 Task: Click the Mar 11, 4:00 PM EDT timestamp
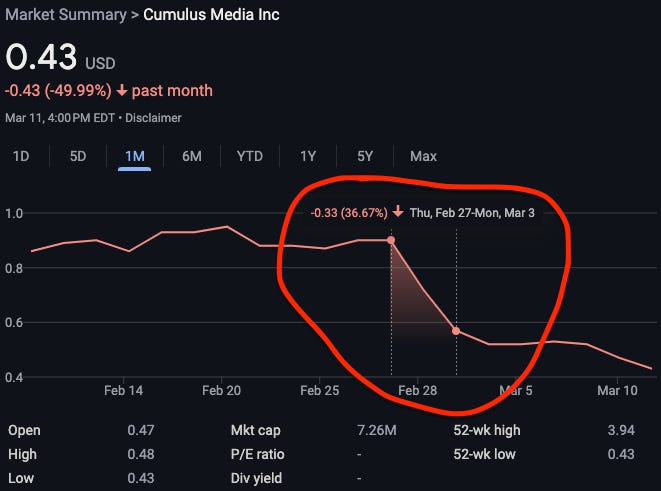click(60, 118)
